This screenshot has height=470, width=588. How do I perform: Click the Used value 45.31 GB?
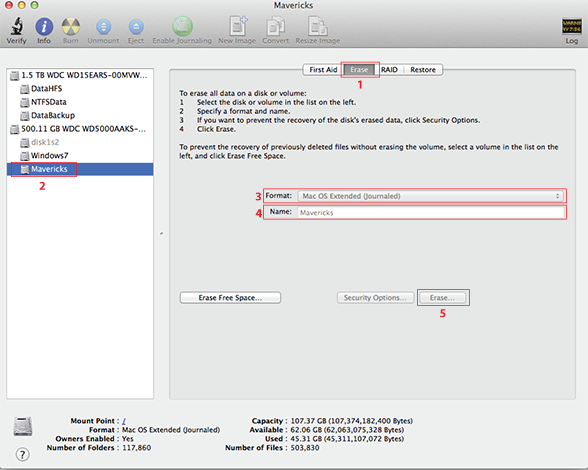click(347, 439)
